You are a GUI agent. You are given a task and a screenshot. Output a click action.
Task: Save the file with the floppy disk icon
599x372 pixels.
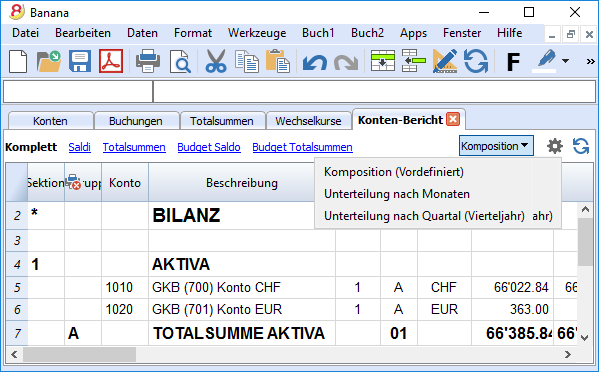point(80,61)
